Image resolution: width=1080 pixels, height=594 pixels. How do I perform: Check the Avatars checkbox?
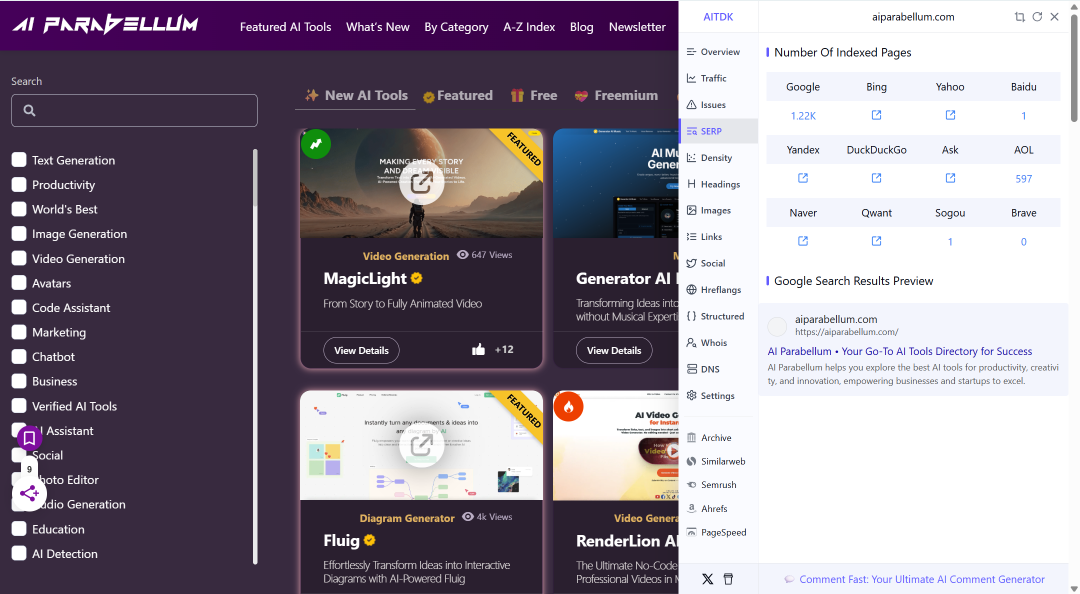[19, 283]
